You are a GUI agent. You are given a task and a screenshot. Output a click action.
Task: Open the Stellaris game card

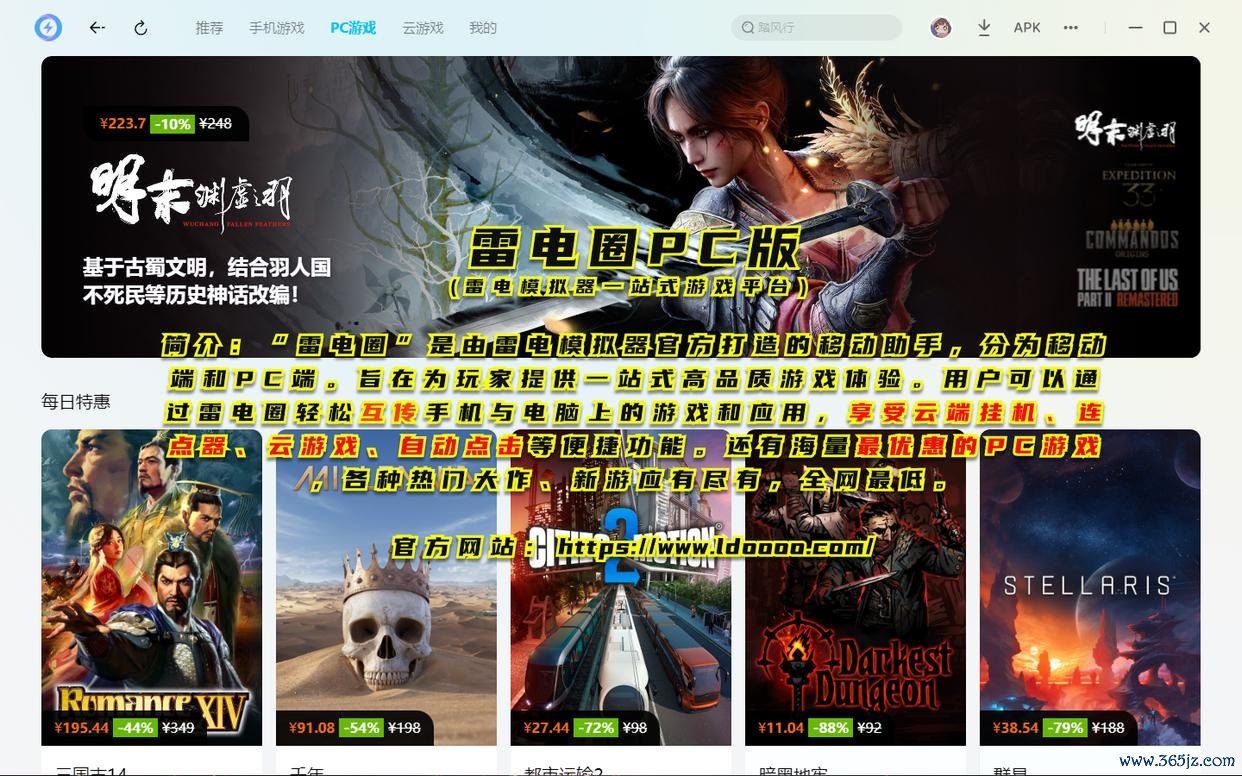coord(1090,588)
